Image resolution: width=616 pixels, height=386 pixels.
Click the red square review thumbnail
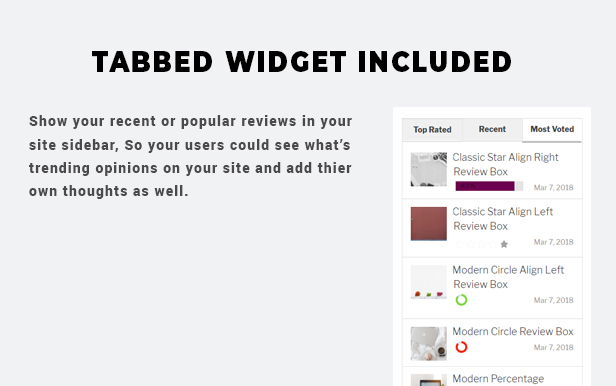[429, 224]
